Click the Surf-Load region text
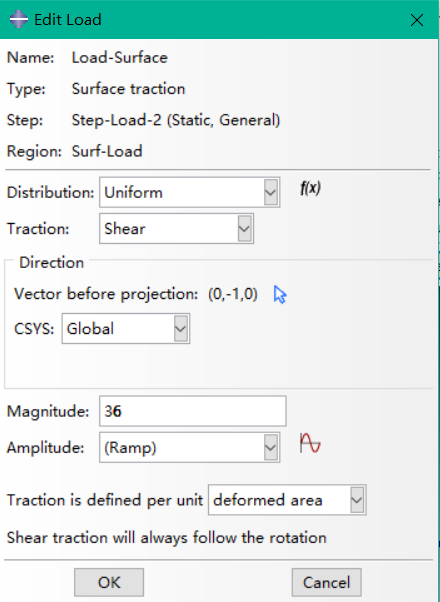Image resolution: width=440 pixels, height=602 pixels. pos(107,151)
